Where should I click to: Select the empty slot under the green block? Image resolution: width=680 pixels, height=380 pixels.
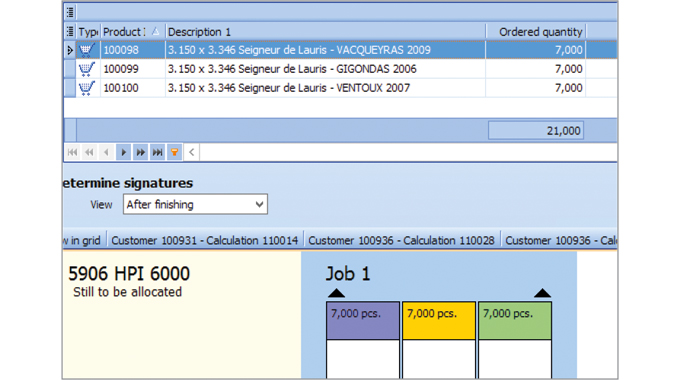515,359
